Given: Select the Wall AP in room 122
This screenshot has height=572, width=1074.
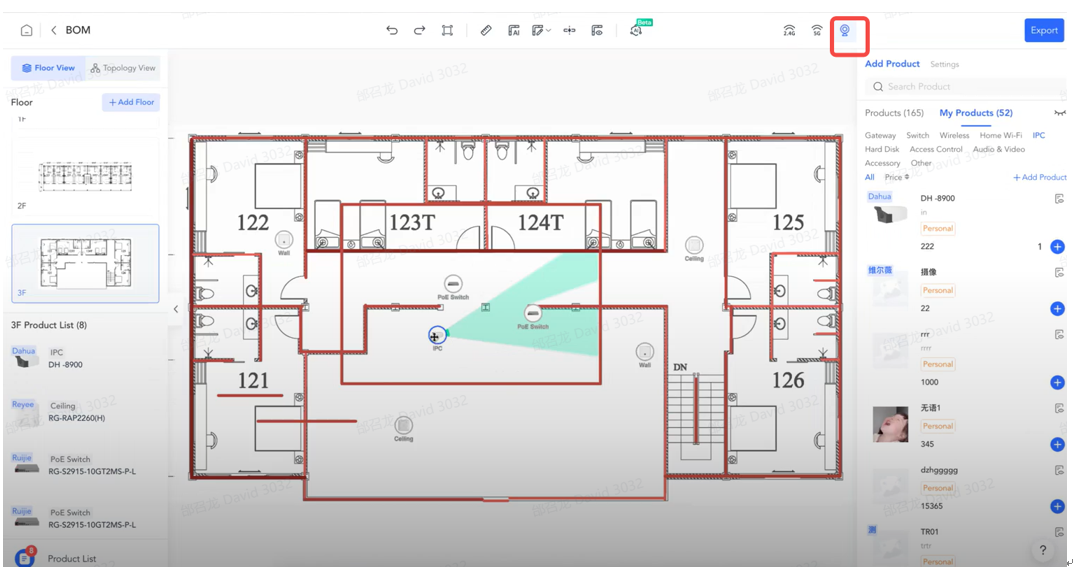Looking at the screenshot, I should click(284, 240).
